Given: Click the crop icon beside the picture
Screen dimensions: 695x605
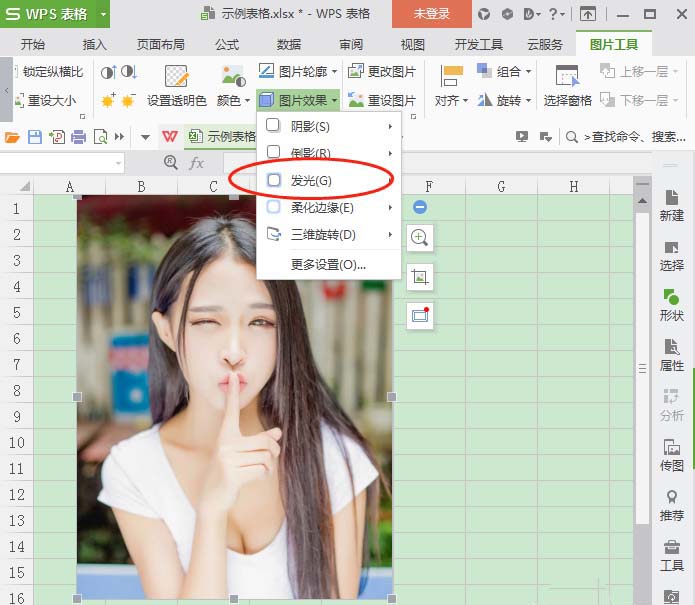Looking at the screenshot, I should point(420,277).
